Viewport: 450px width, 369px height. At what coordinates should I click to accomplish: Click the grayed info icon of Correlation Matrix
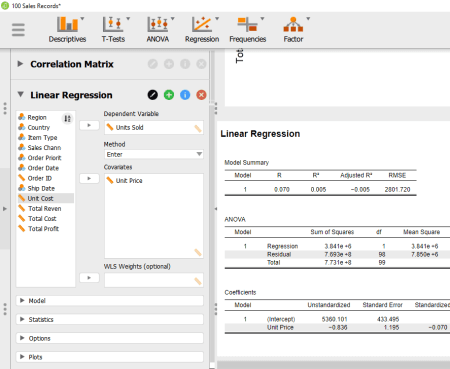coord(185,64)
